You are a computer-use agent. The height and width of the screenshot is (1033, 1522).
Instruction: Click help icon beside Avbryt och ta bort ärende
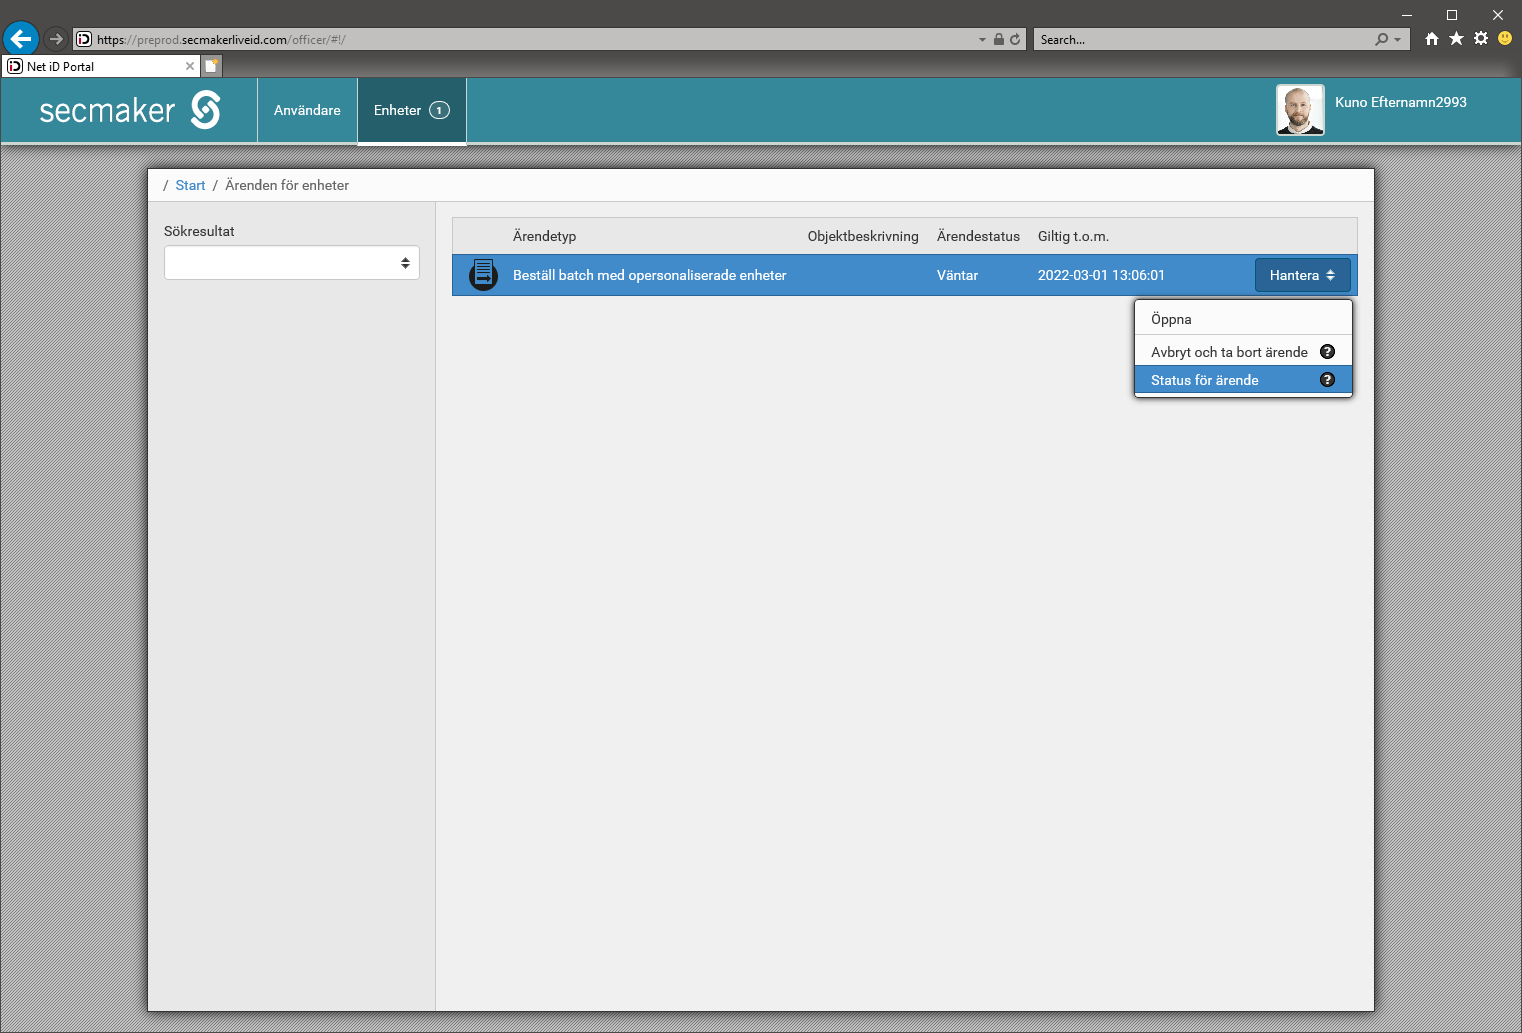[x=1327, y=352]
